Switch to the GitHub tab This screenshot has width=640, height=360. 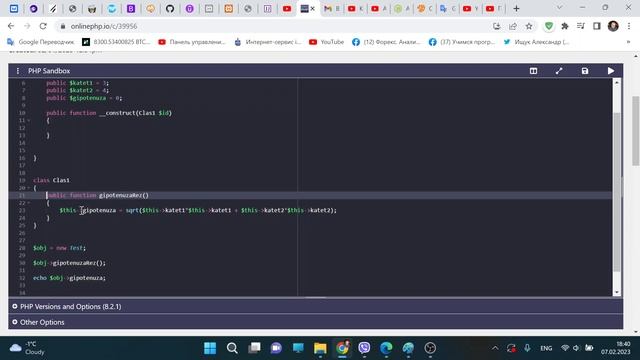170,9
